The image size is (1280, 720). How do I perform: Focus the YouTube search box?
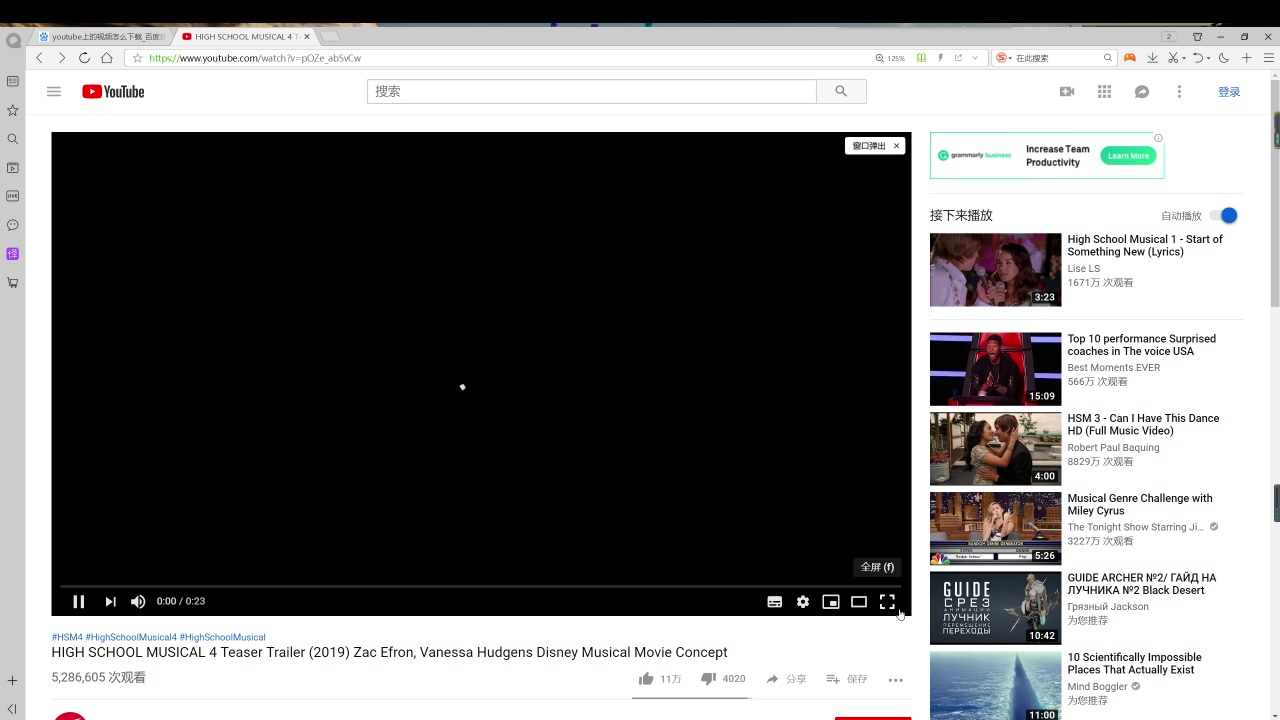pos(591,91)
